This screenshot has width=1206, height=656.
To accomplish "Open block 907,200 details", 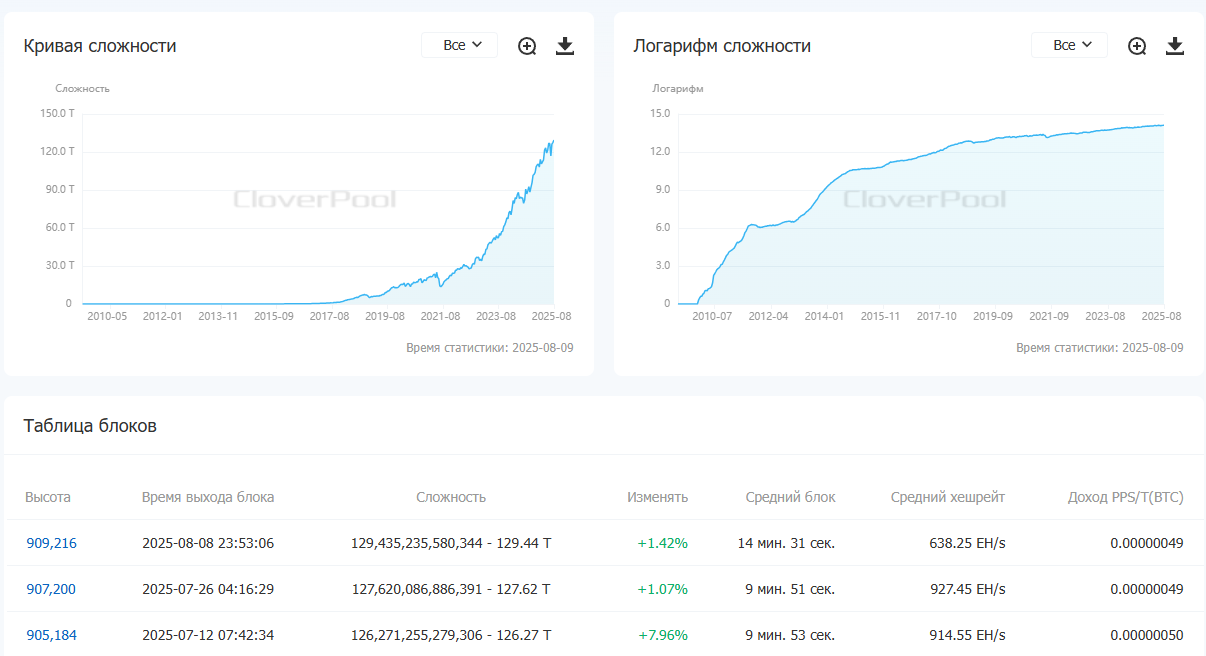I will [50, 589].
